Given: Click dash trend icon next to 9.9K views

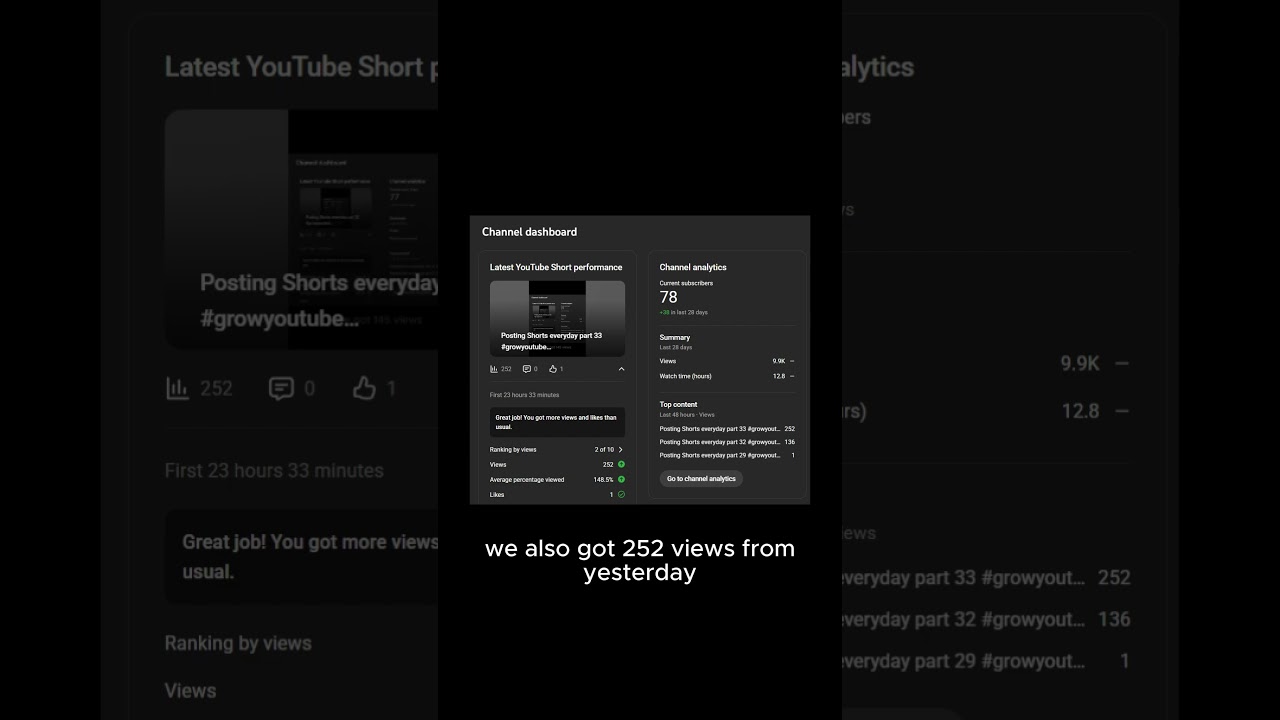Looking at the screenshot, I should coord(792,361).
